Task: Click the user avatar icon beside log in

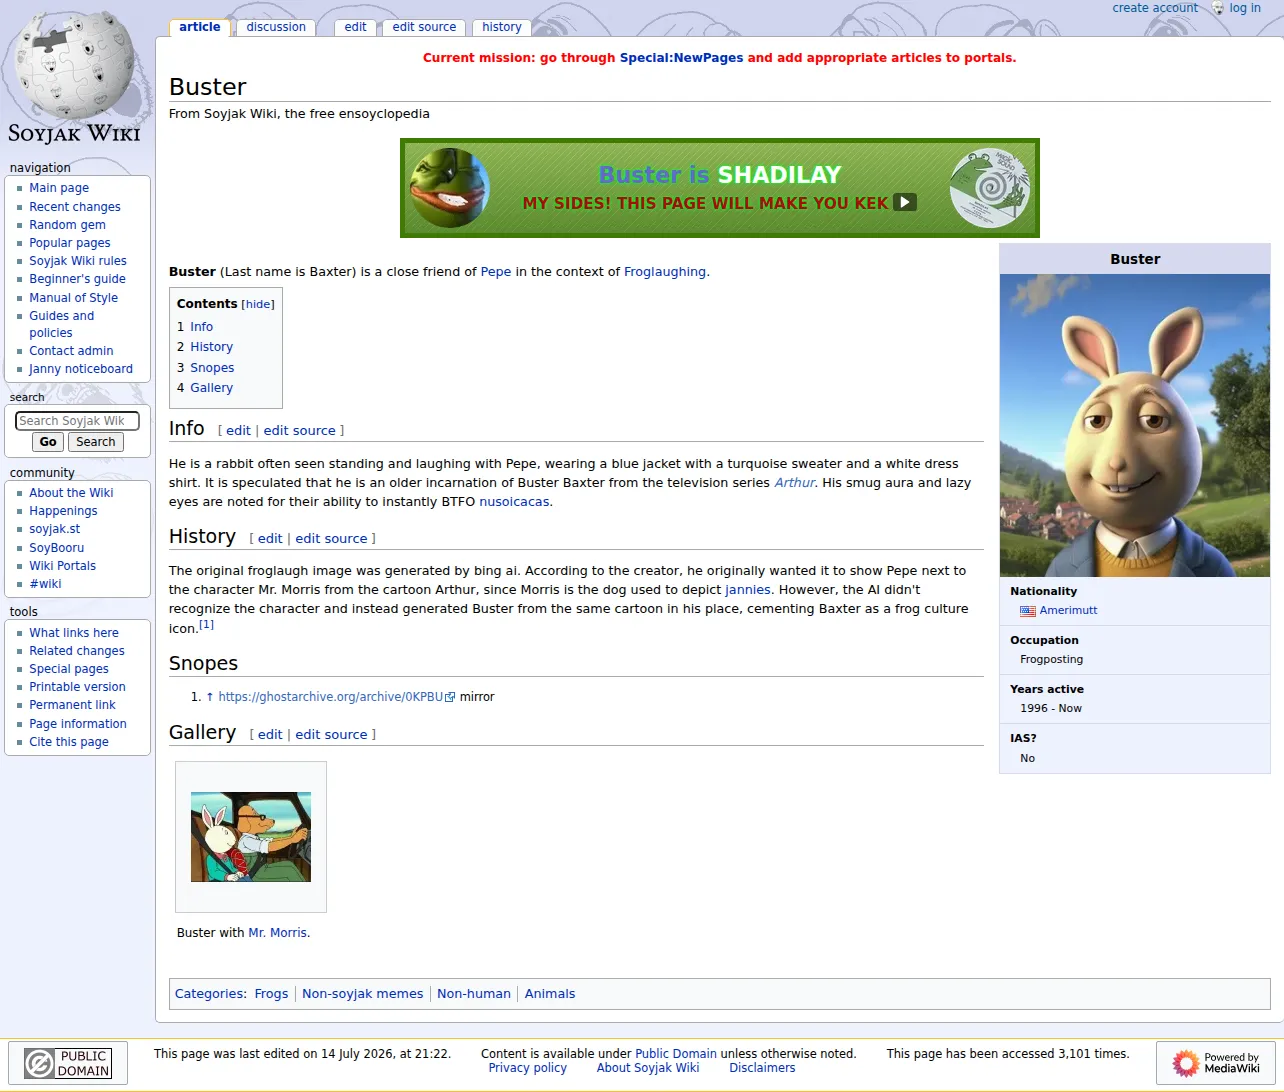Action: [1218, 8]
